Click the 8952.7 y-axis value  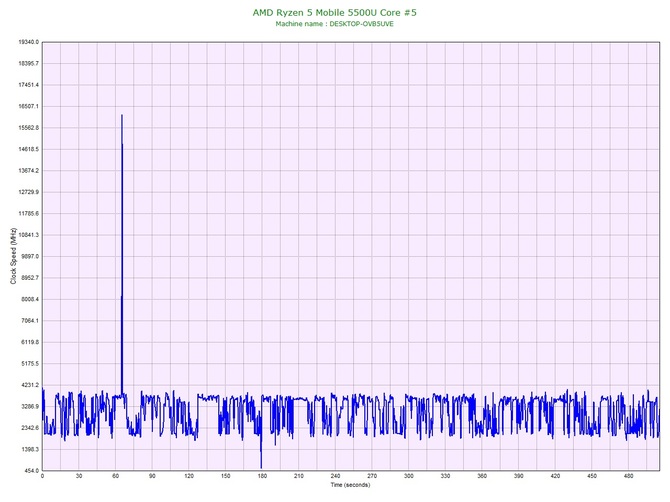pyautogui.click(x=30, y=278)
